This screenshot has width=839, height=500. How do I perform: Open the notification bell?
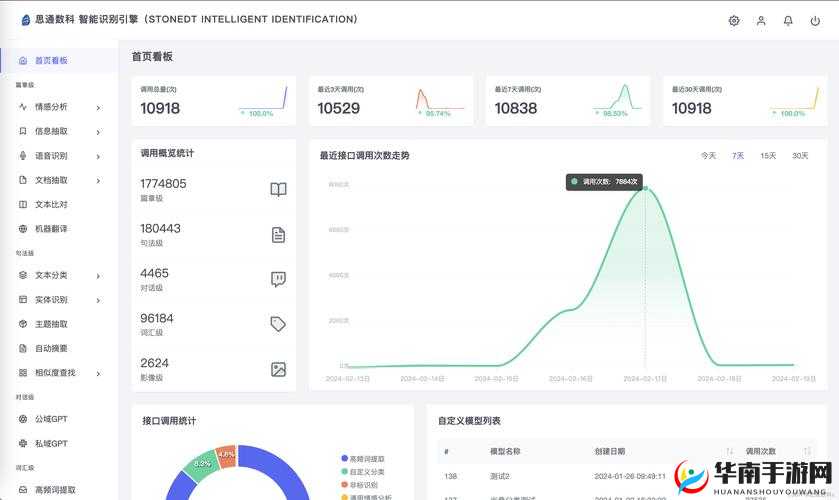tap(788, 21)
